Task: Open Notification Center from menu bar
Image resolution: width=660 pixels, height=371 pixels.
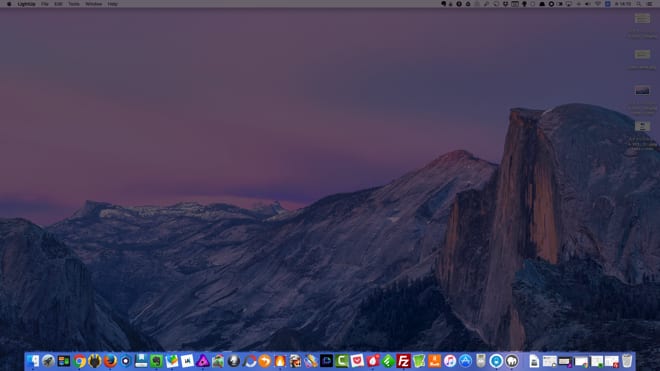Action: [x=649, y=4]
